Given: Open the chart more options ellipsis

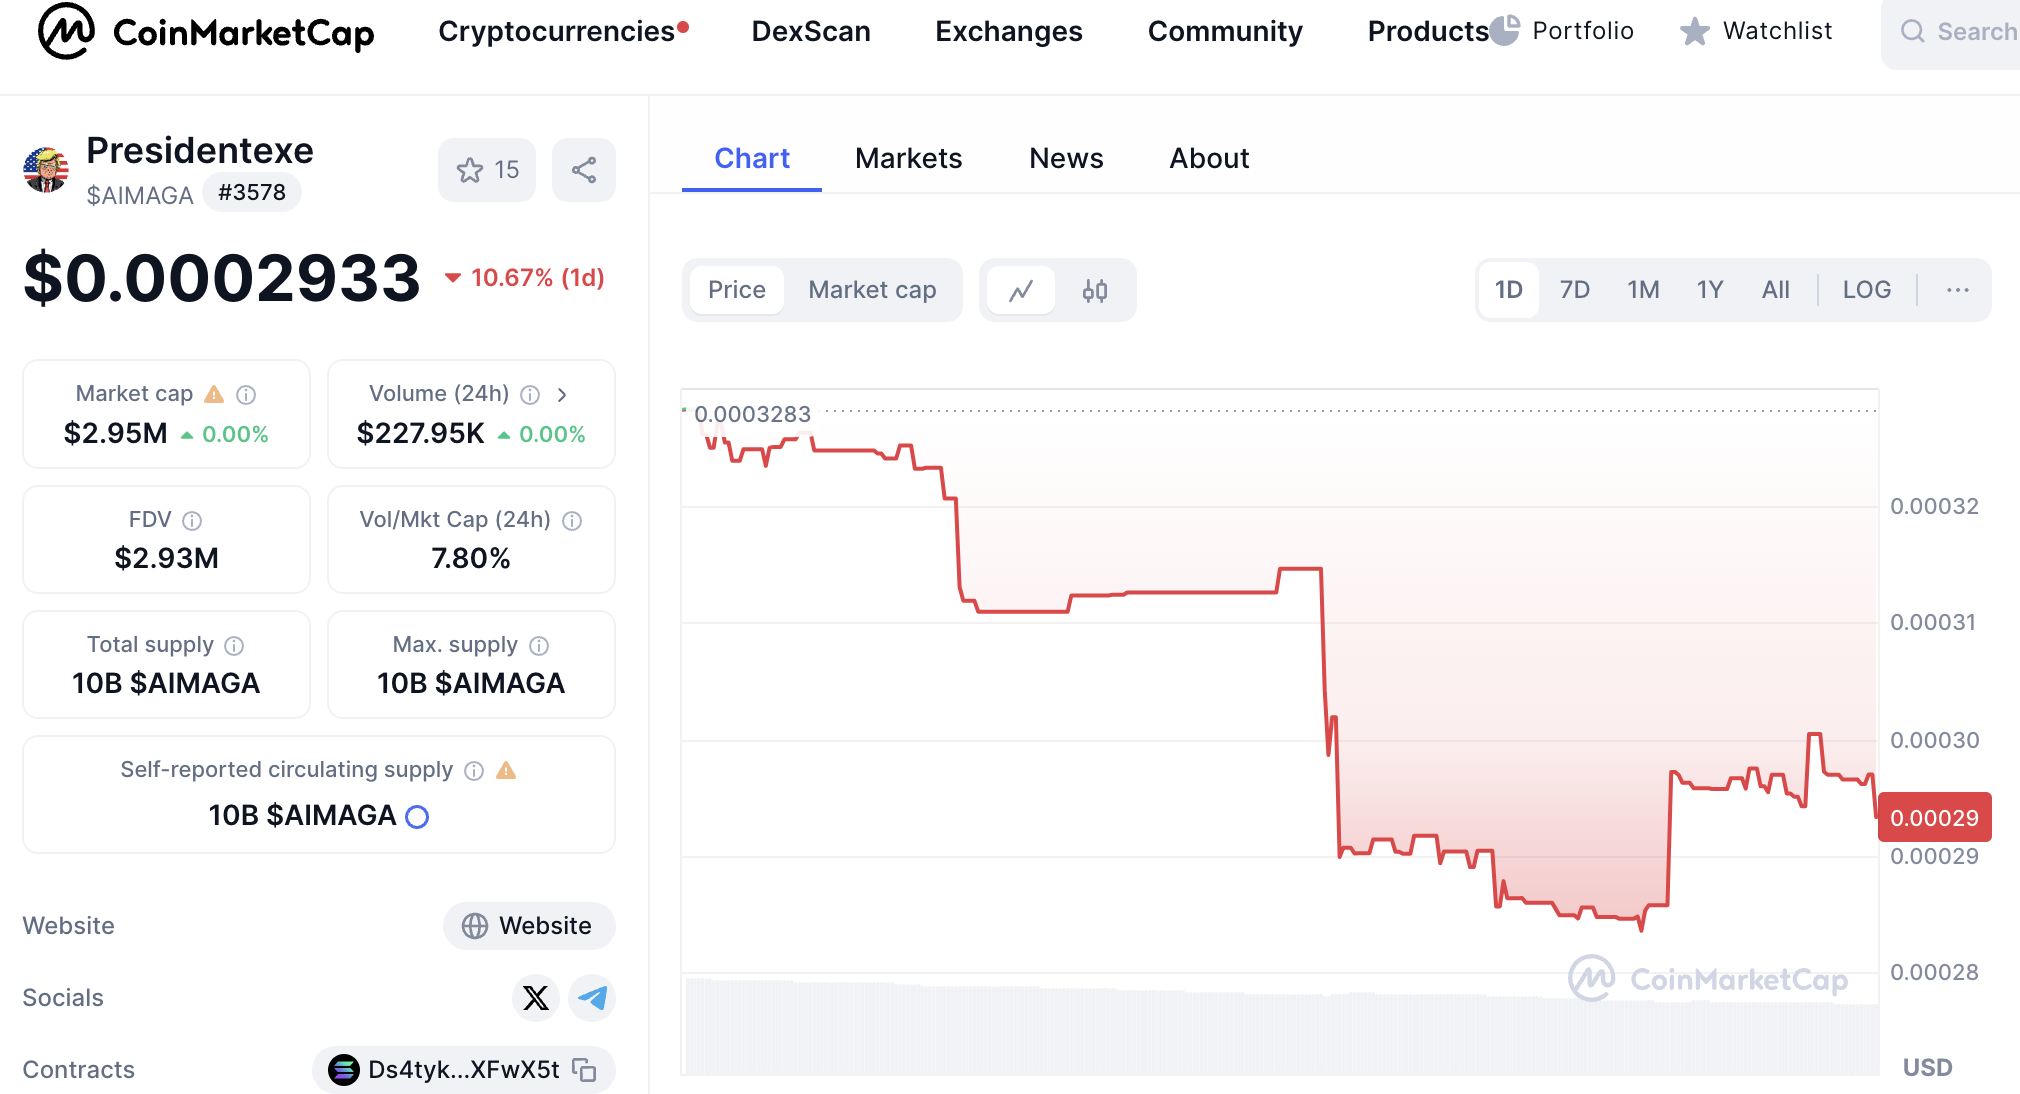Looking at the screenshot, I should pos(1957,290).
